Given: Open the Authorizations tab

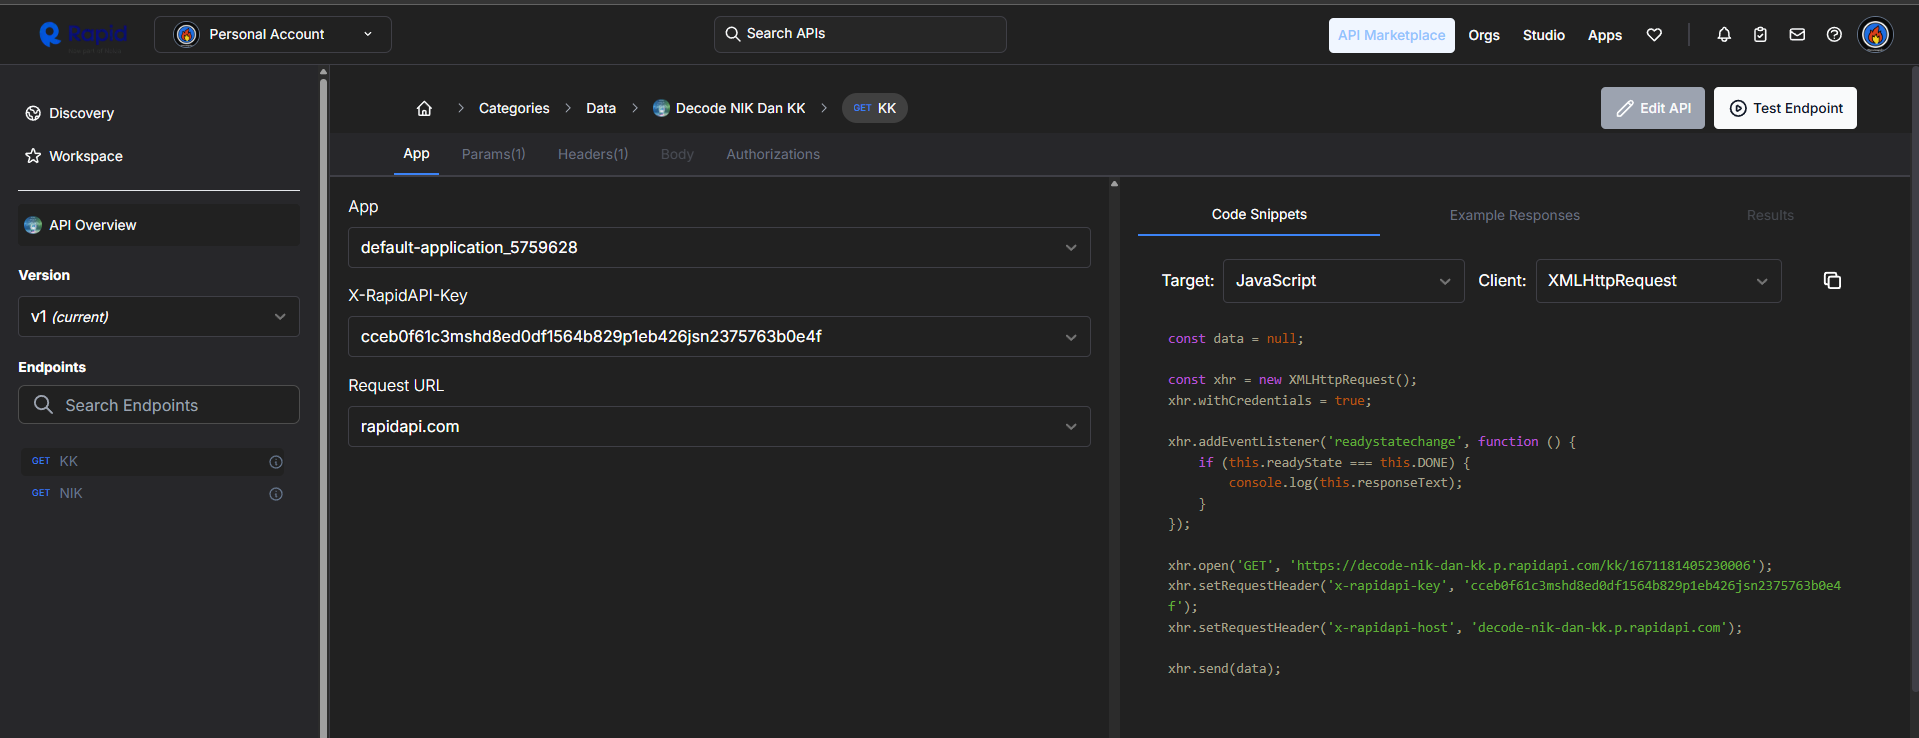Looking at the screenshot, I should (773, 154).
